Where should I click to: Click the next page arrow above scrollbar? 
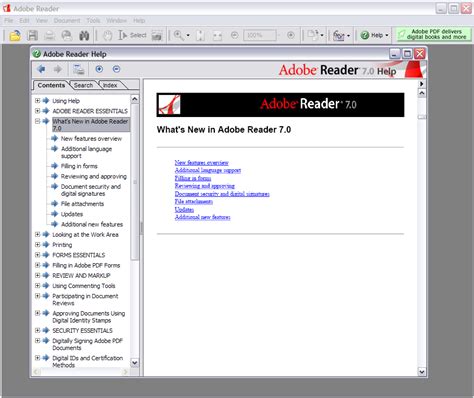tap(422, 84)
